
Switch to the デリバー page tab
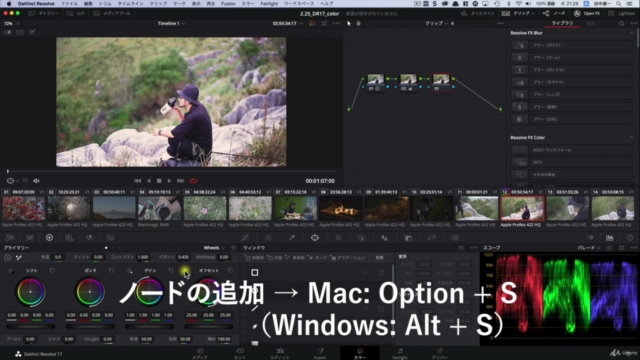tap(440, 353)
